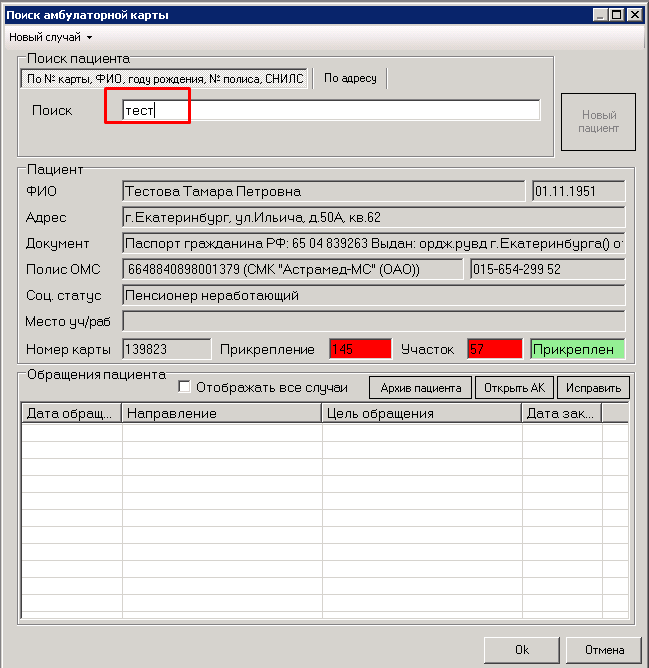Enable Отображать все случаи checkbox
This screenshot has height=668, width=649.
pos(184,387)
